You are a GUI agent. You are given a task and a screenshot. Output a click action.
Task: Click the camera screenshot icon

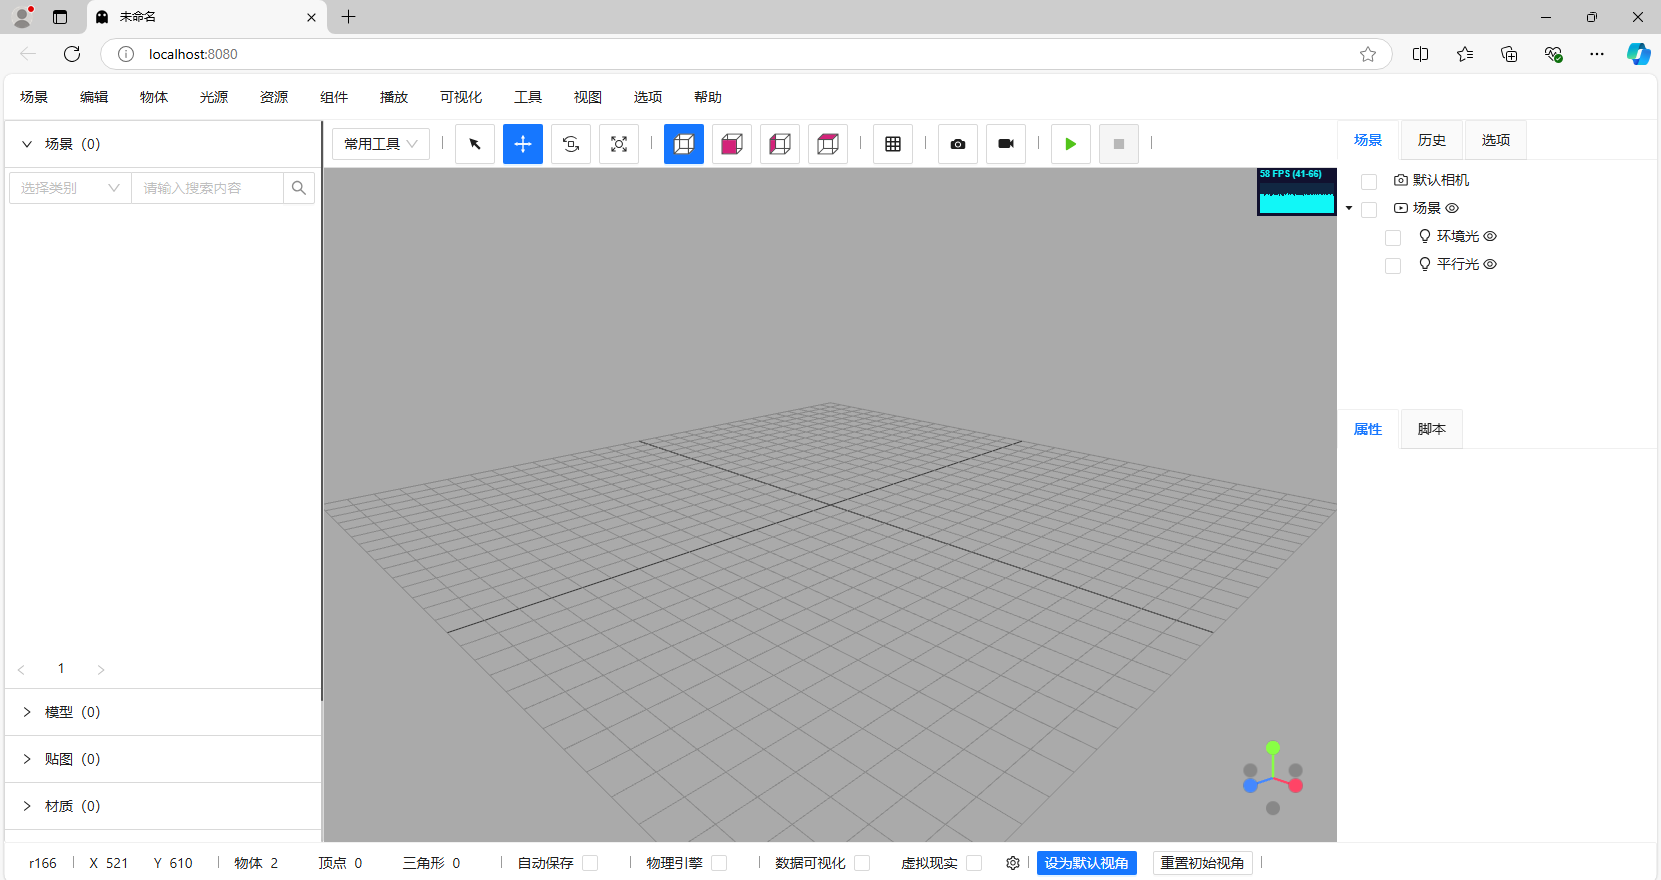(x=958, y=144)
